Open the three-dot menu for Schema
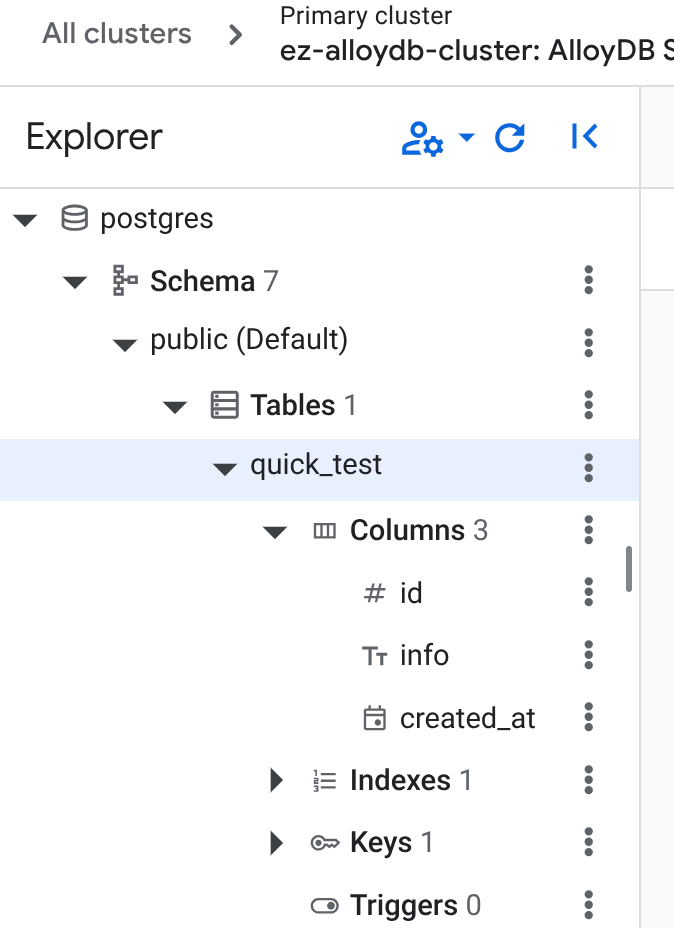The height and width of the screenshot is (928, 674). pyautogui.click(x=589, y=281)
